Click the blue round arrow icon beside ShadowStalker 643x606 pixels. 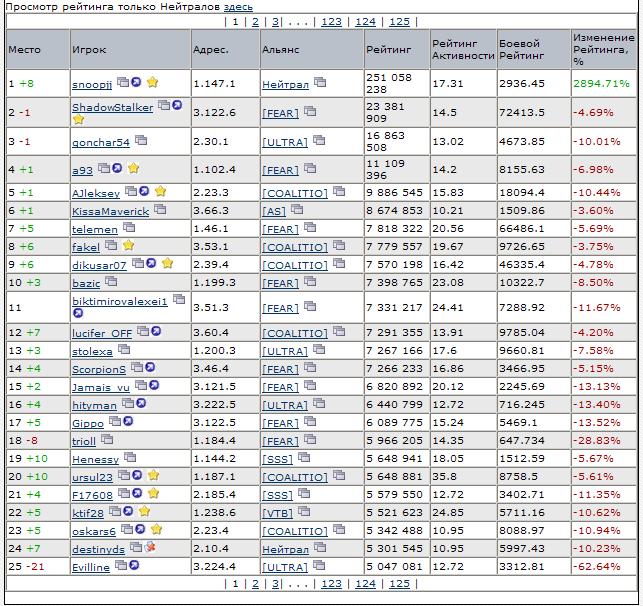pos(177,104)
